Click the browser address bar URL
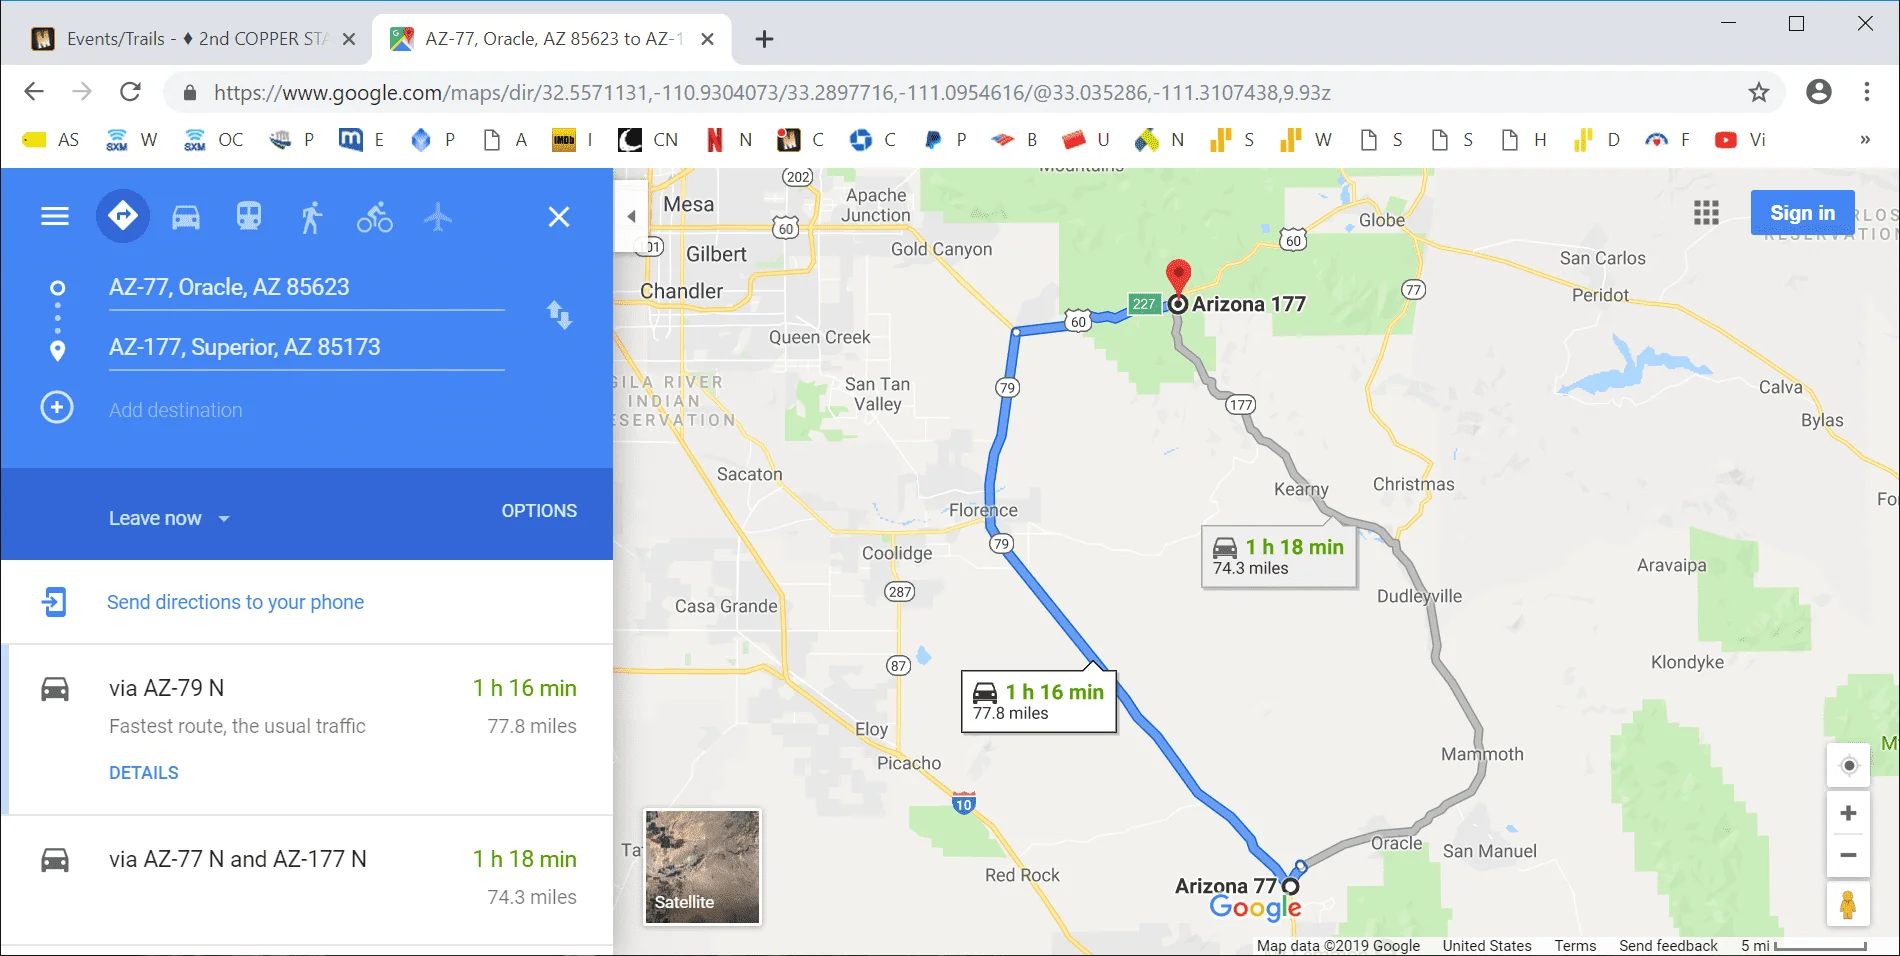The image size is (1900, 956). [x=772, y=93]
